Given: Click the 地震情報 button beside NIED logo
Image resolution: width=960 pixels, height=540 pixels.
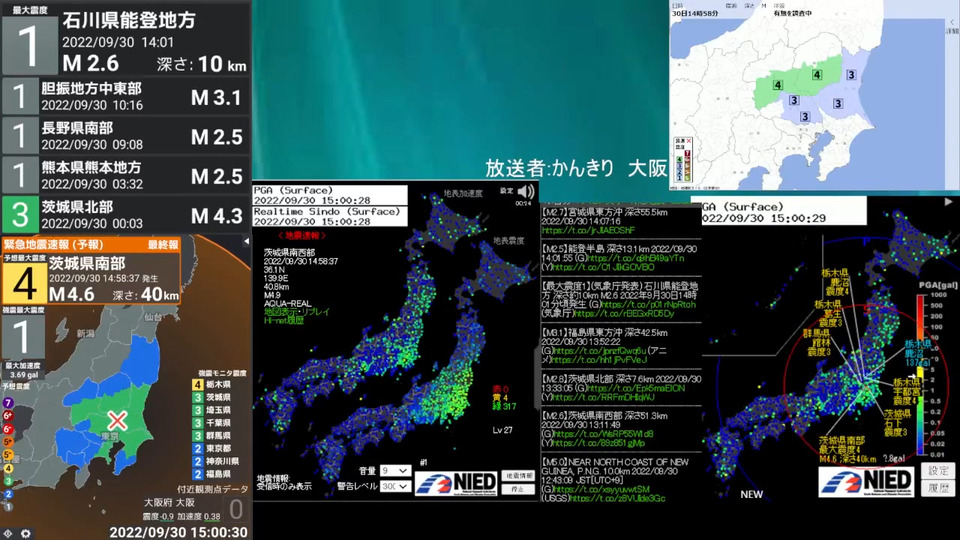Looking at the screenshot, I should (519, 476).
